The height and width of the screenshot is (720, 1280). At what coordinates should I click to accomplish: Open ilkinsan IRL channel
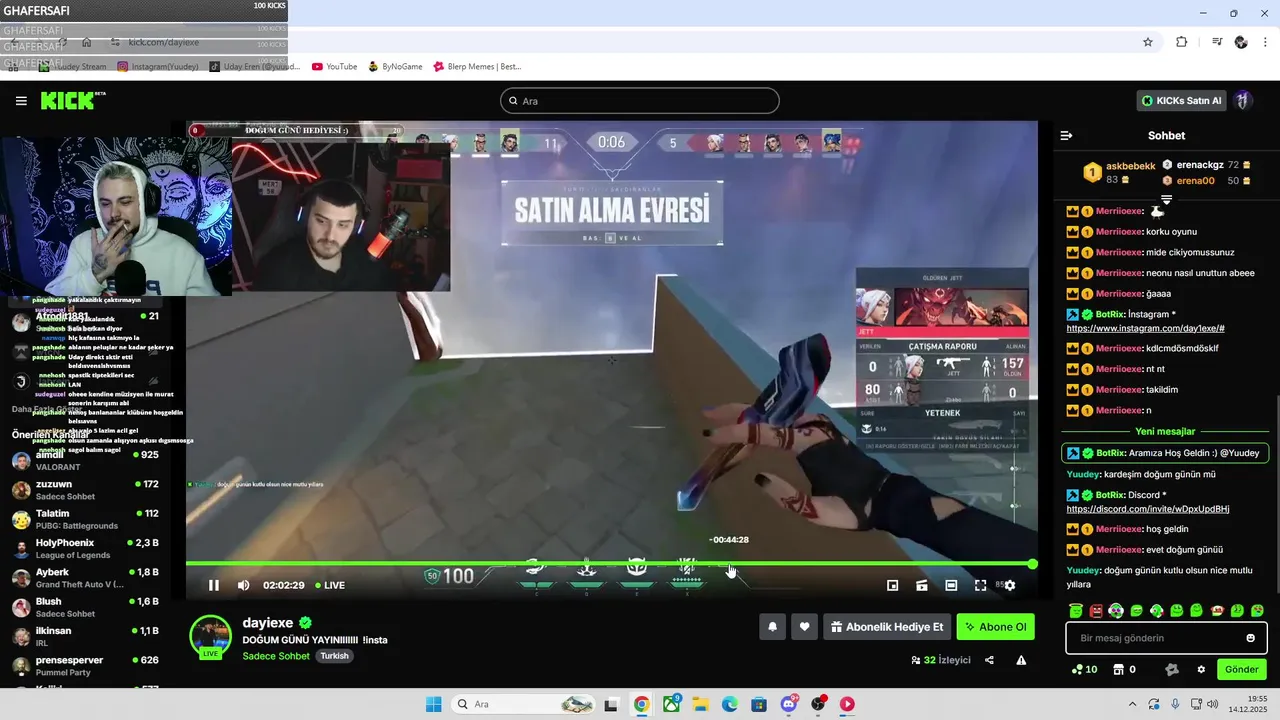tap(86, 636)
